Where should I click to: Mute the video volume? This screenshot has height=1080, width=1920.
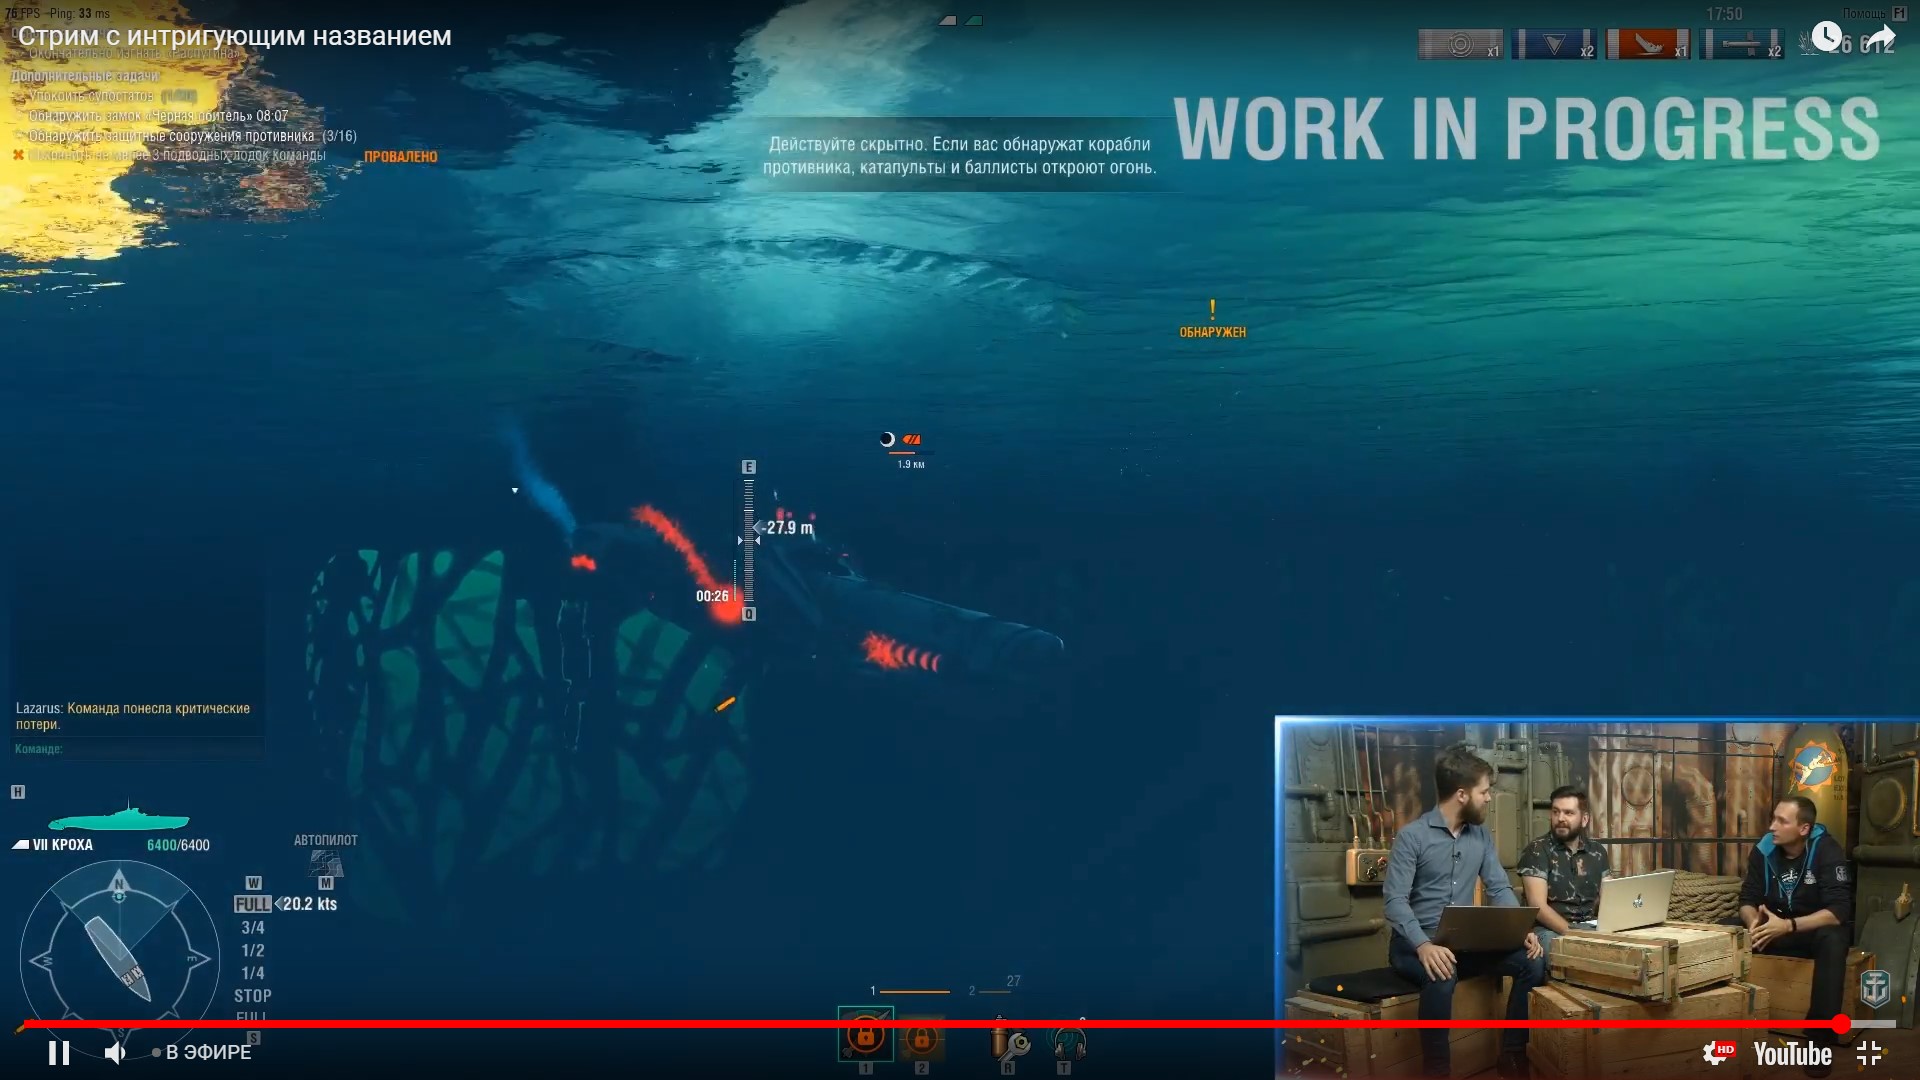[116, 1053]
